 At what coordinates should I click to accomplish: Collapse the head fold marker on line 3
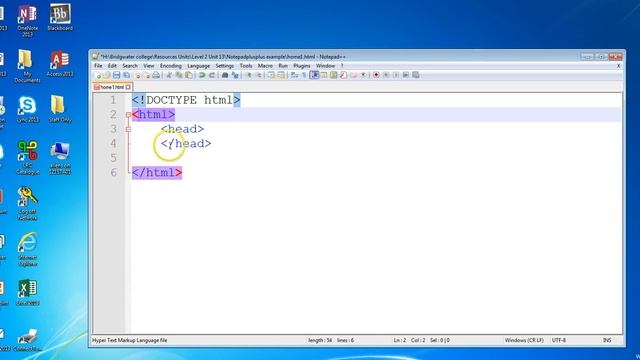[128, 129]
